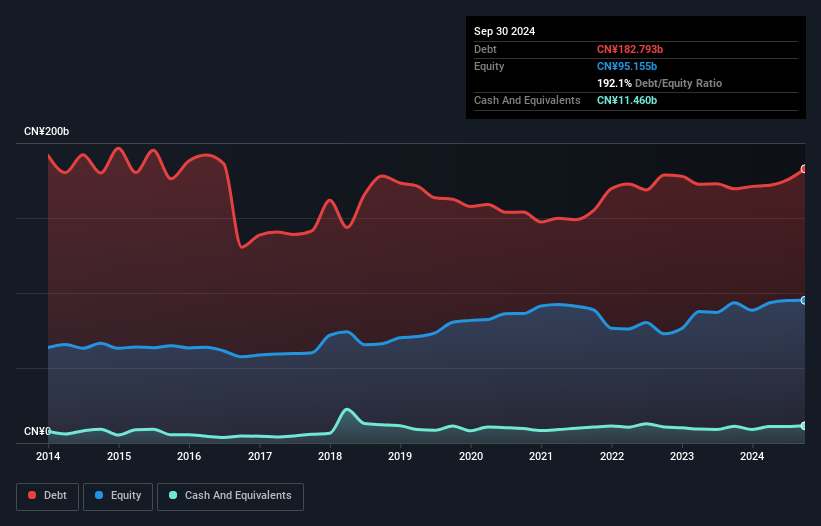Viewport: 821px width, 526px height.
Task: Click the Equity label in tooltip
Action: pyautogui.click(x=489, y=66)
